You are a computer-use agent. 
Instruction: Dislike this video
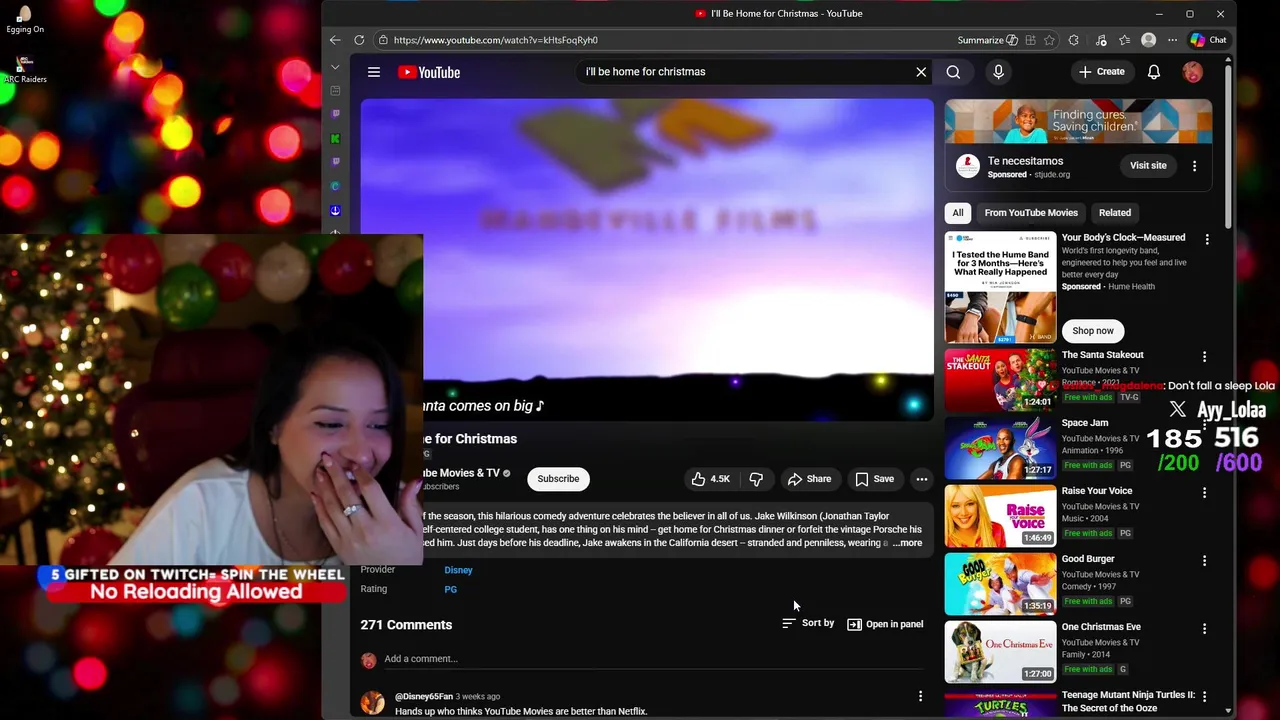[x=756, y=479]
